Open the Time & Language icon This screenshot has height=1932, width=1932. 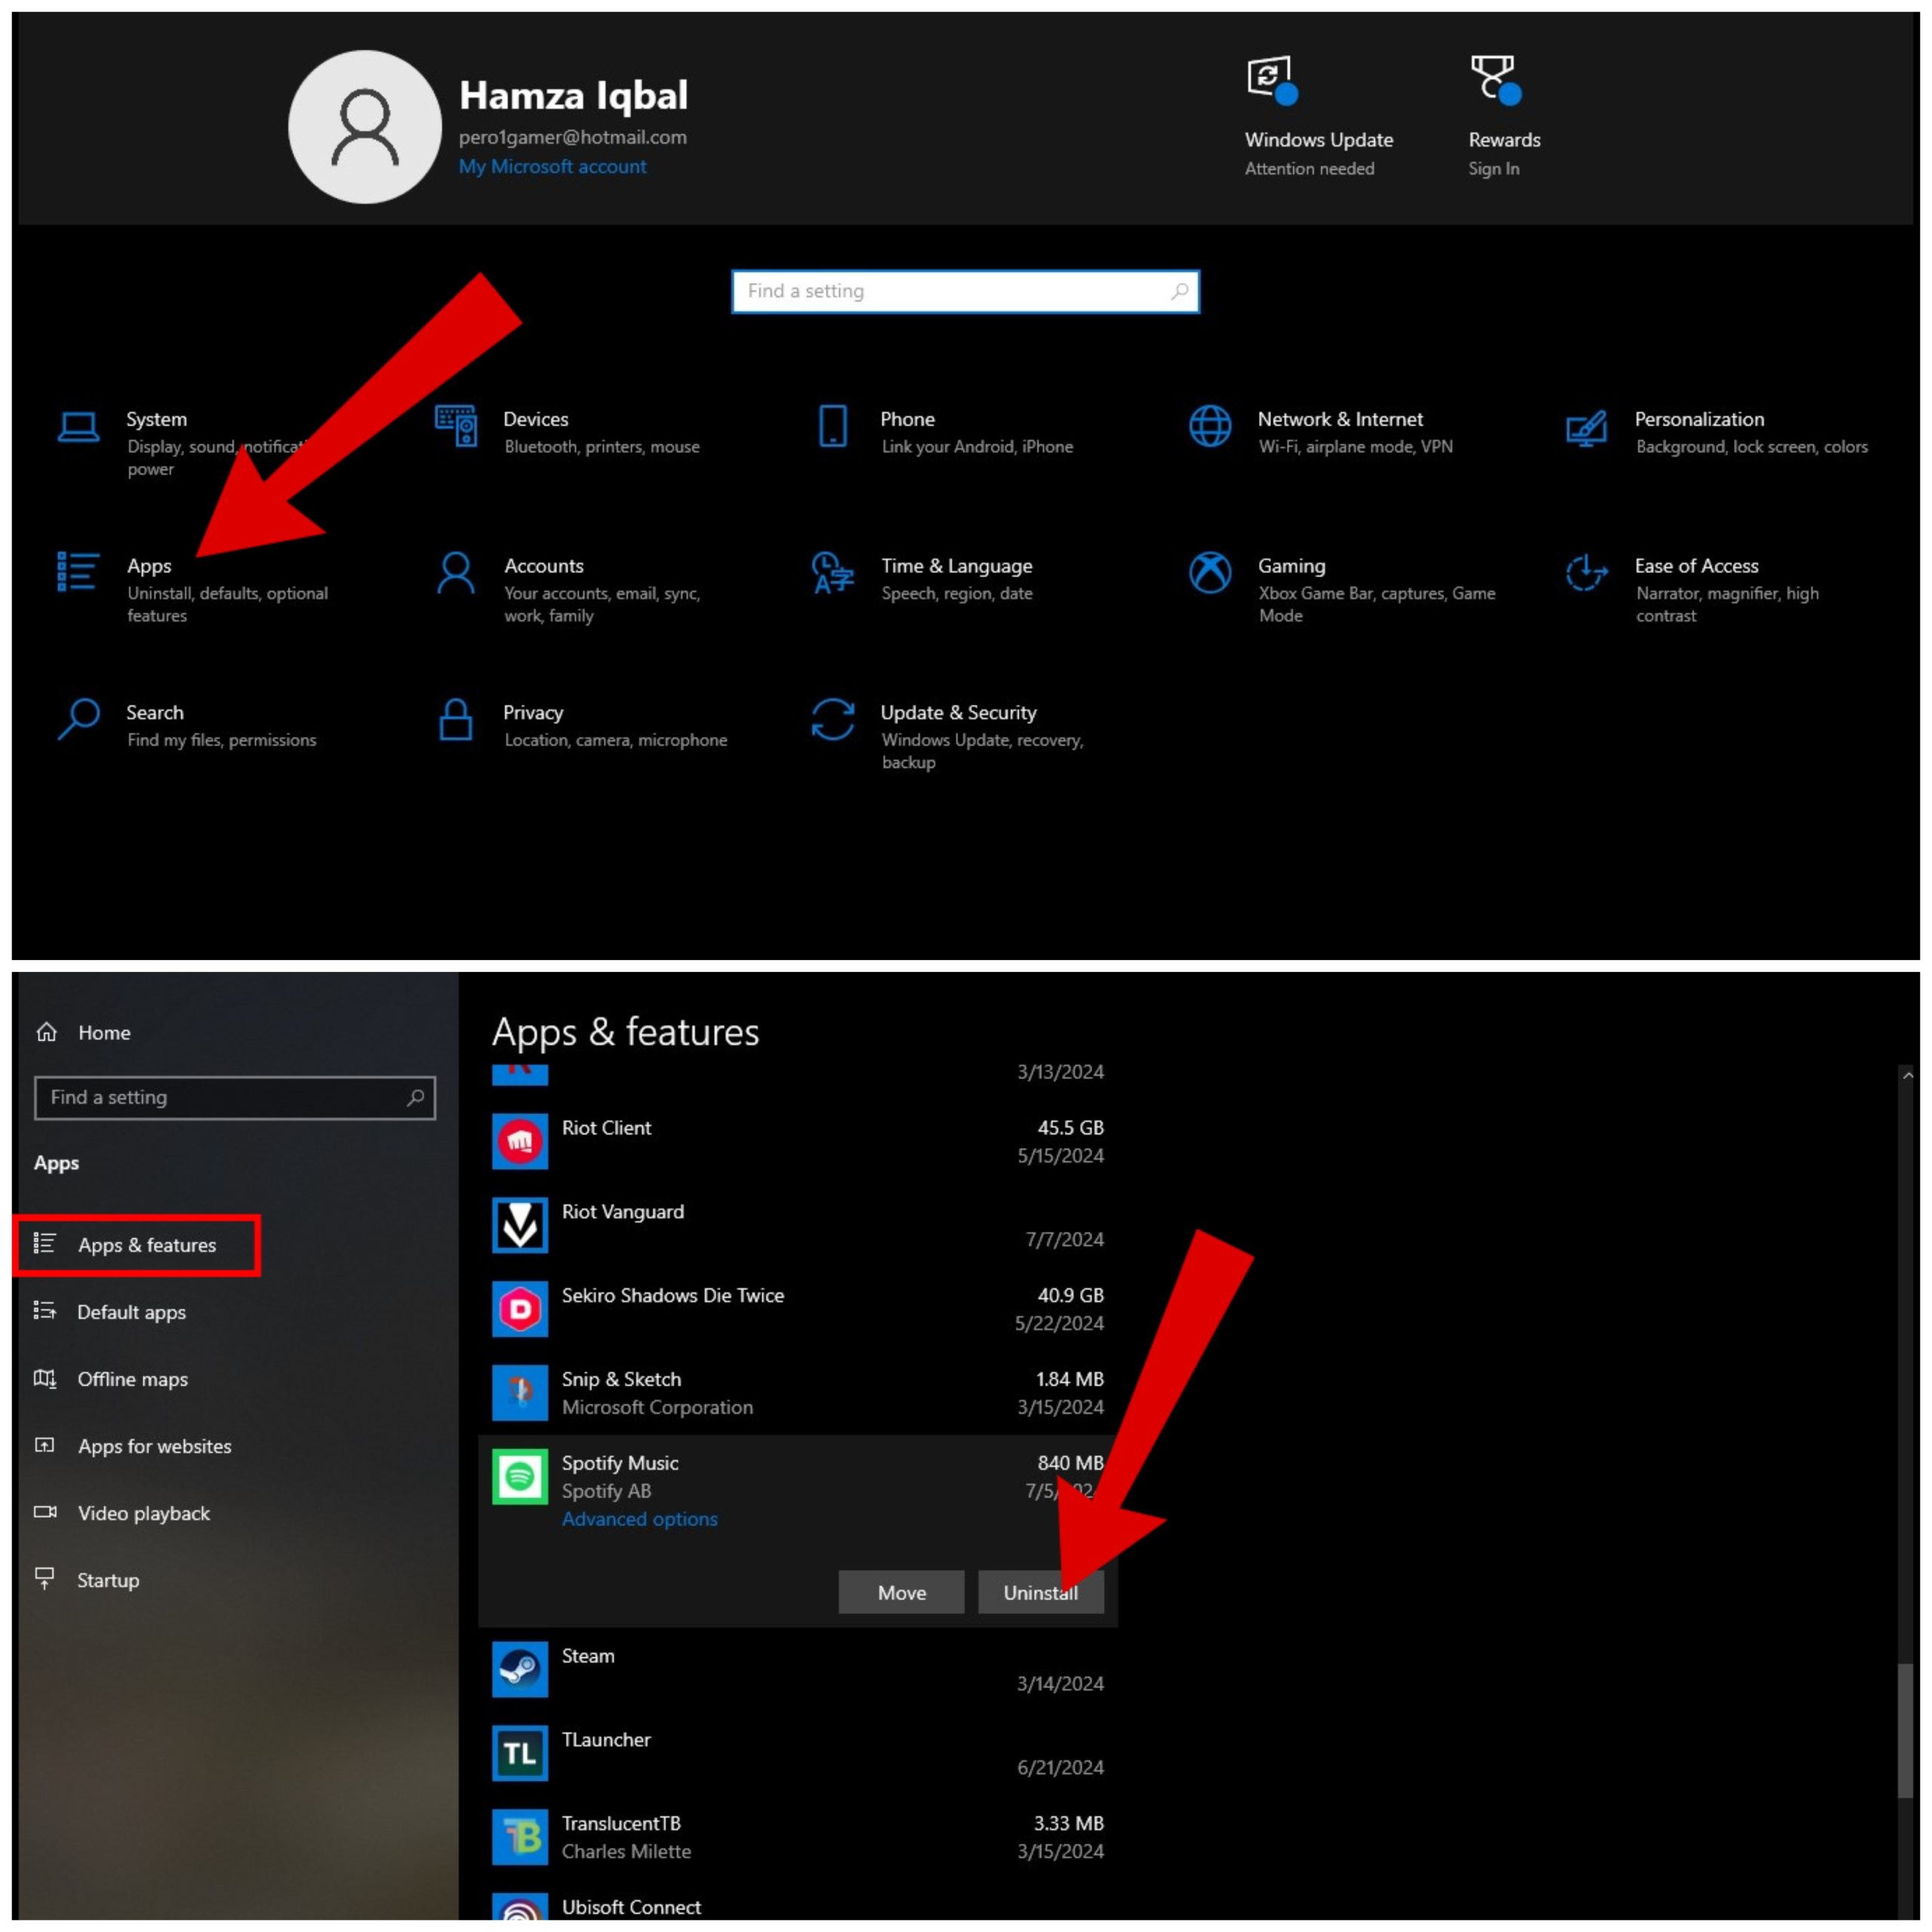tap(833, 573)
